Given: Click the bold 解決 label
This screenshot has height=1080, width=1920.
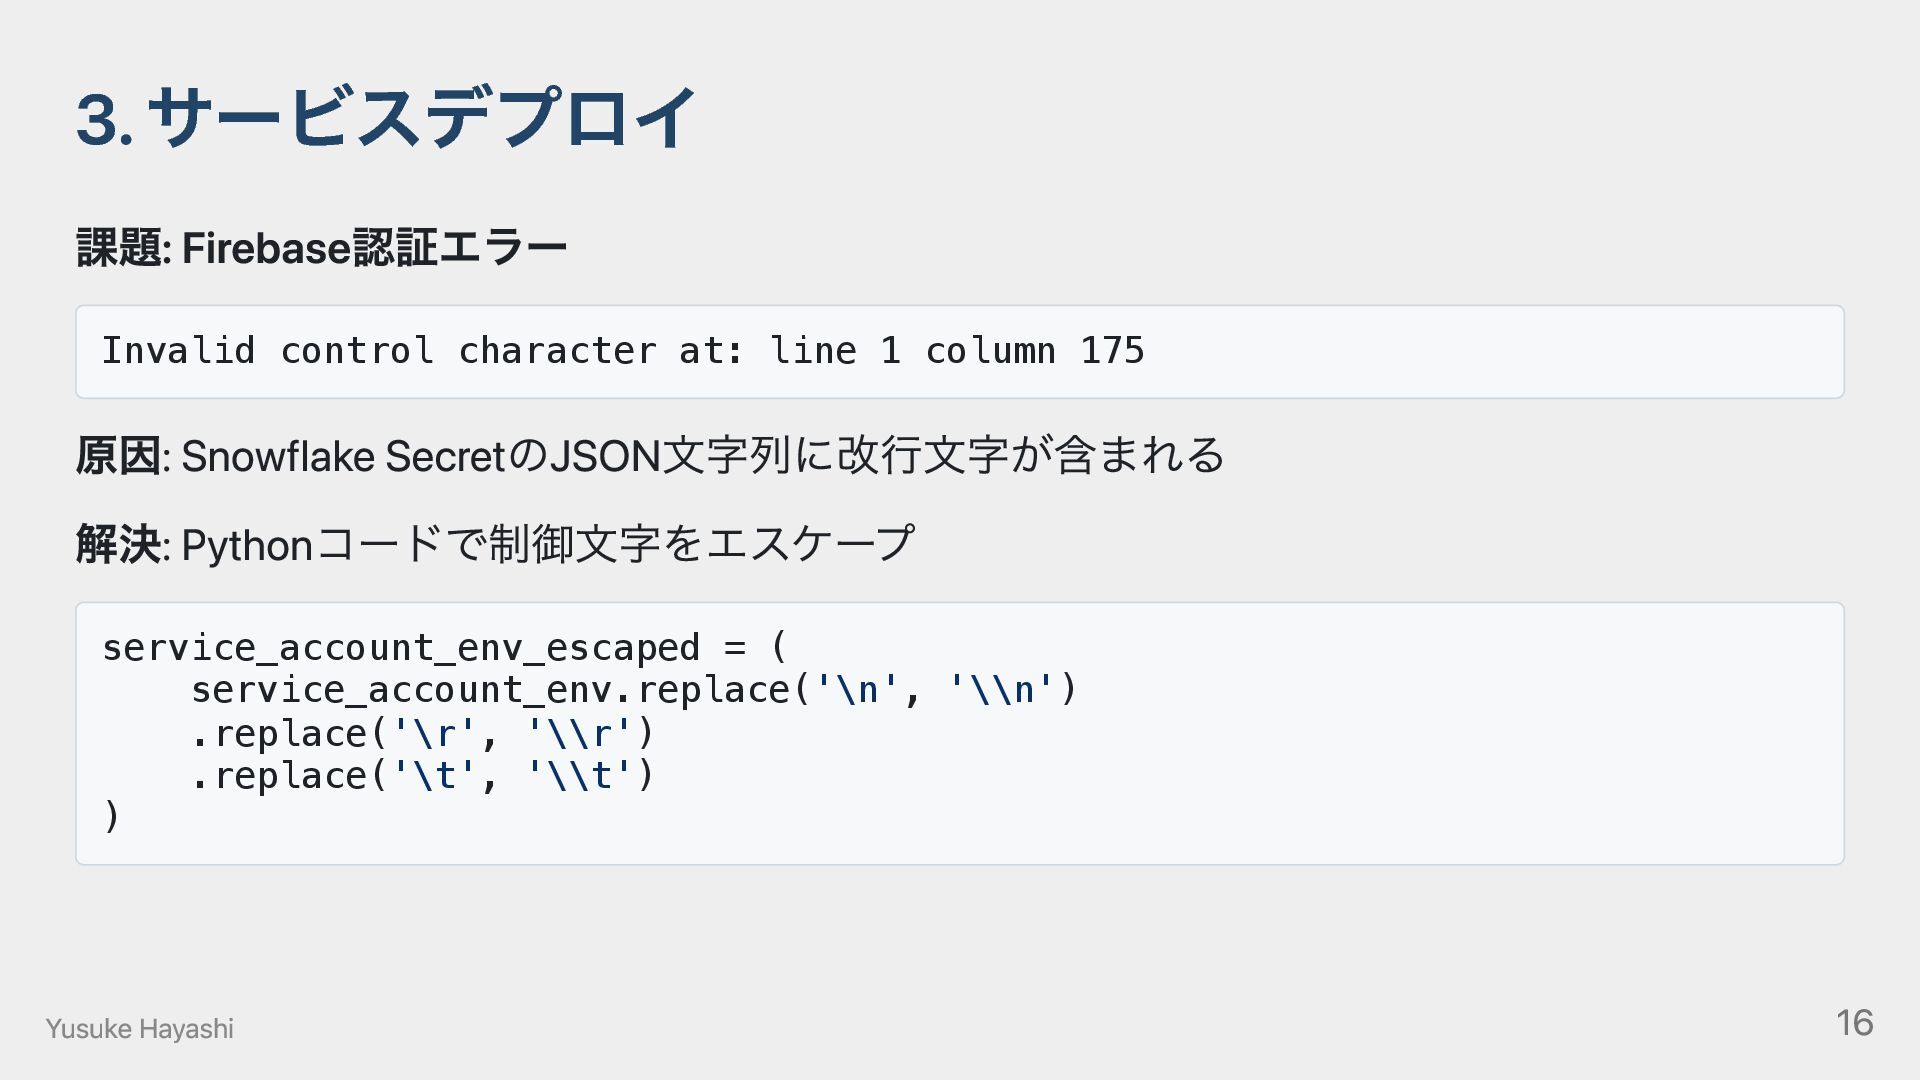Looking at the screenshot, I should (x=117, y=545).
